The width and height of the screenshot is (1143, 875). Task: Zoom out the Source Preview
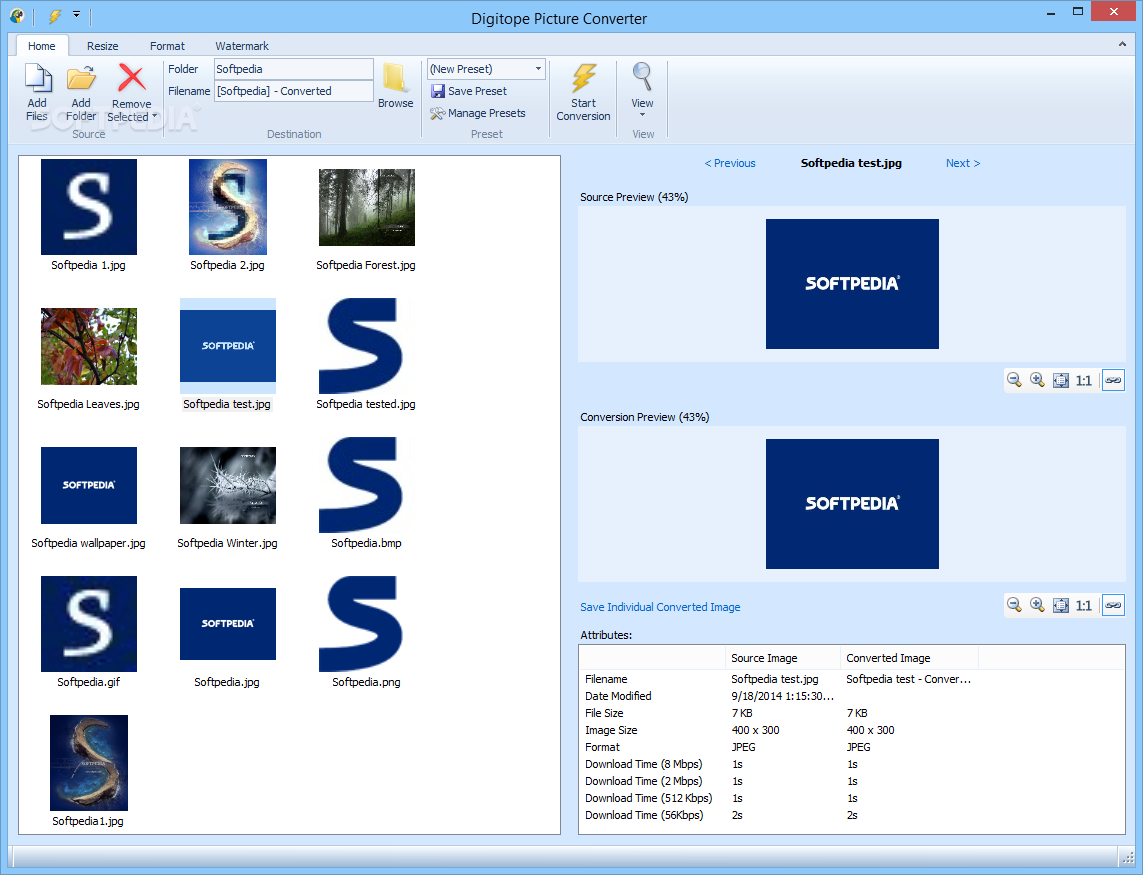(1014, 380)
